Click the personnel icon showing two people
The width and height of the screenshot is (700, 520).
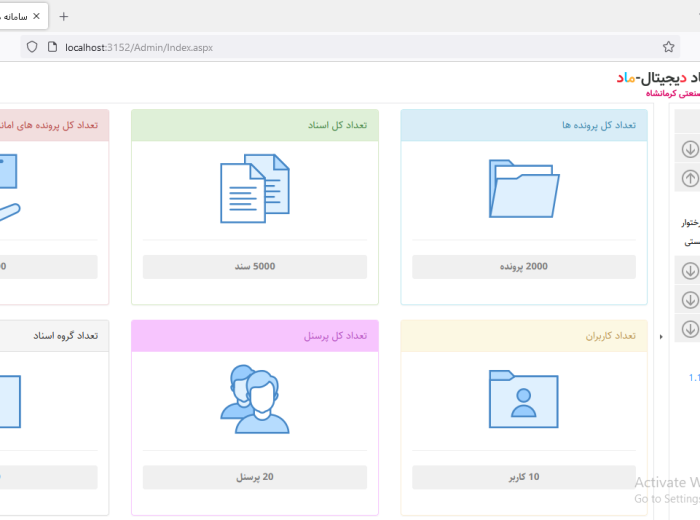254,399
